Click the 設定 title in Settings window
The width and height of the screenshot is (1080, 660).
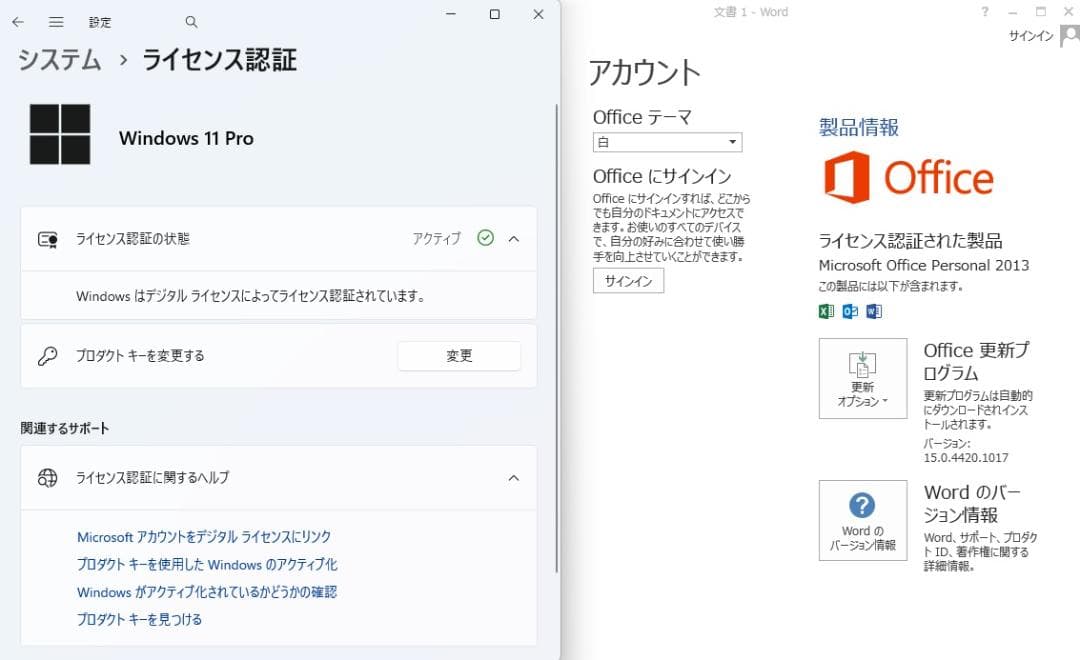[100, 22]
